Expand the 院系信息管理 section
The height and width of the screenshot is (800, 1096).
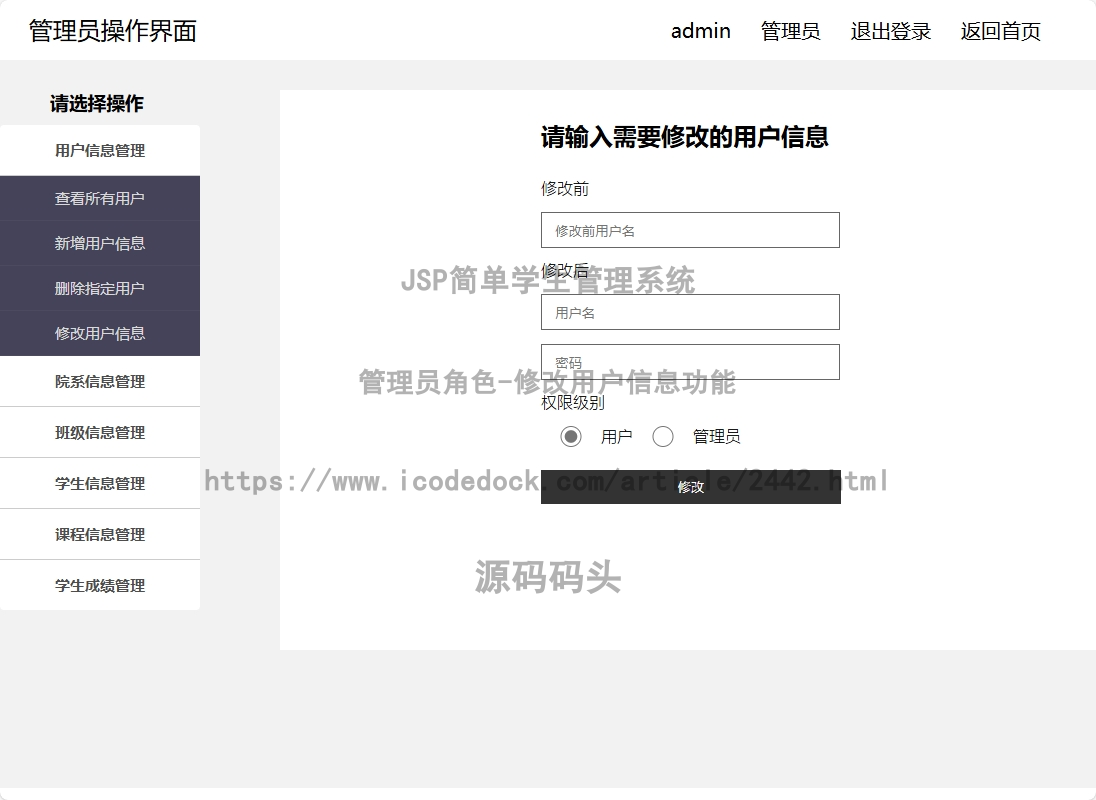(100, 381)
